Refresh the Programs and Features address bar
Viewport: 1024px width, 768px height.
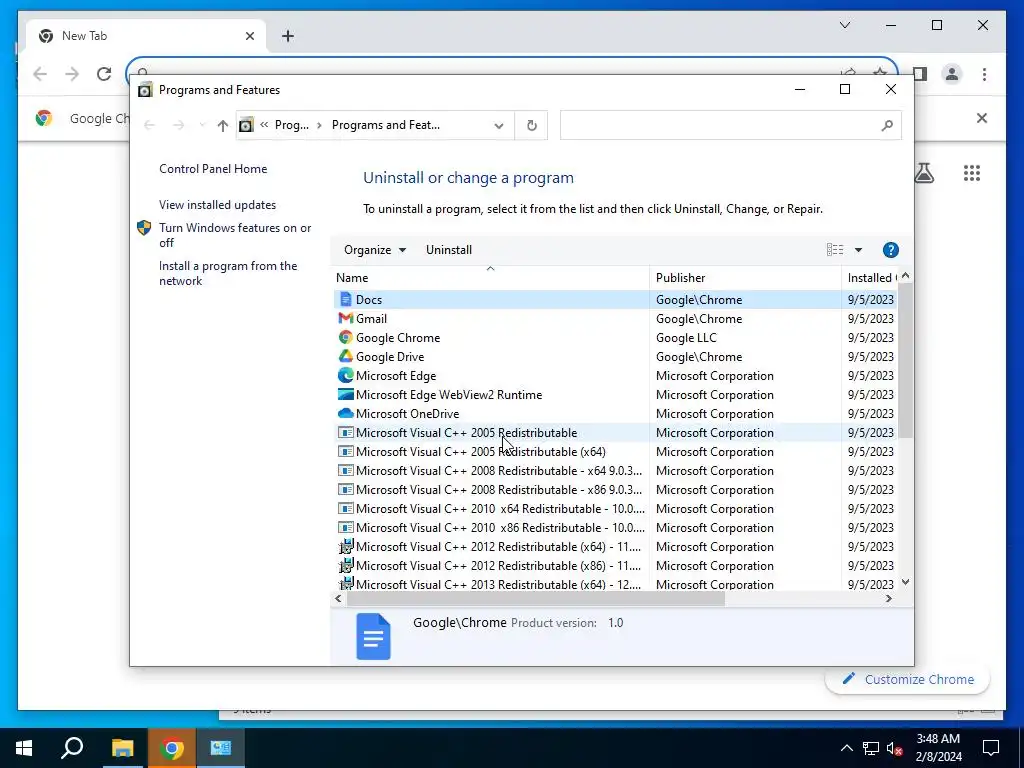[532, 125]
